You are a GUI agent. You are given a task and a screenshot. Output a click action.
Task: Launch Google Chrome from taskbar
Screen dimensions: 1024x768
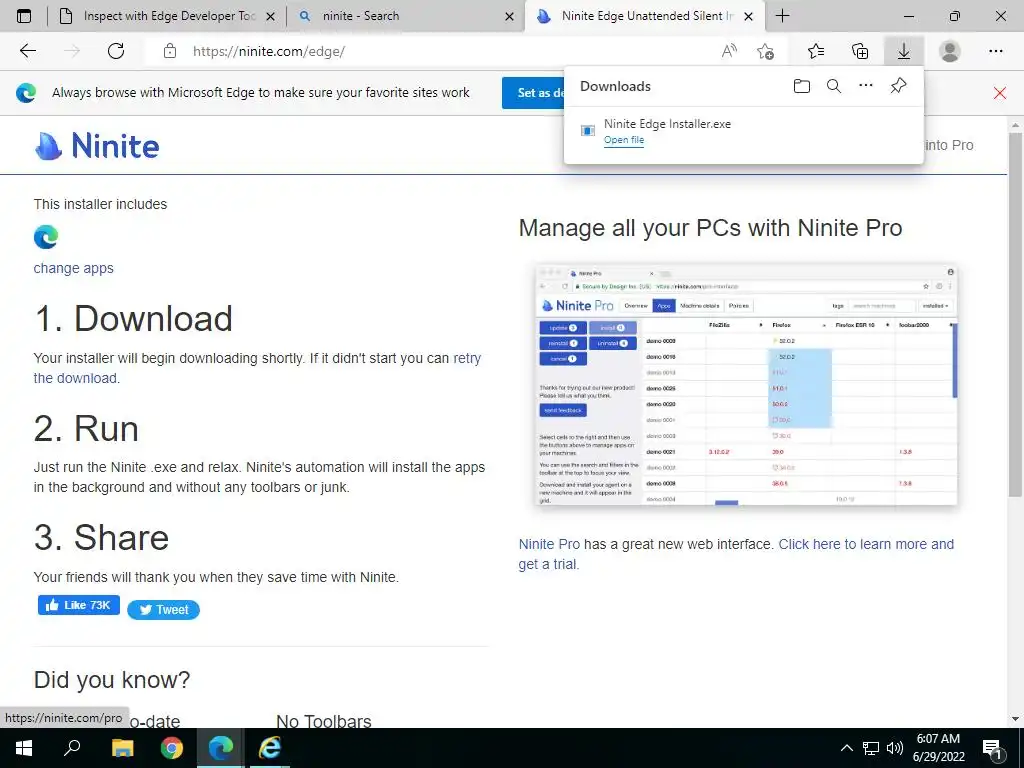(172, 748)
